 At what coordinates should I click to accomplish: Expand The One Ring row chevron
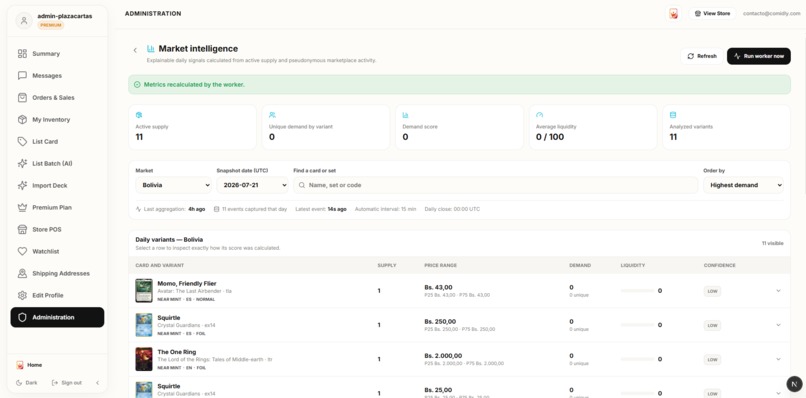click(778, 359)
